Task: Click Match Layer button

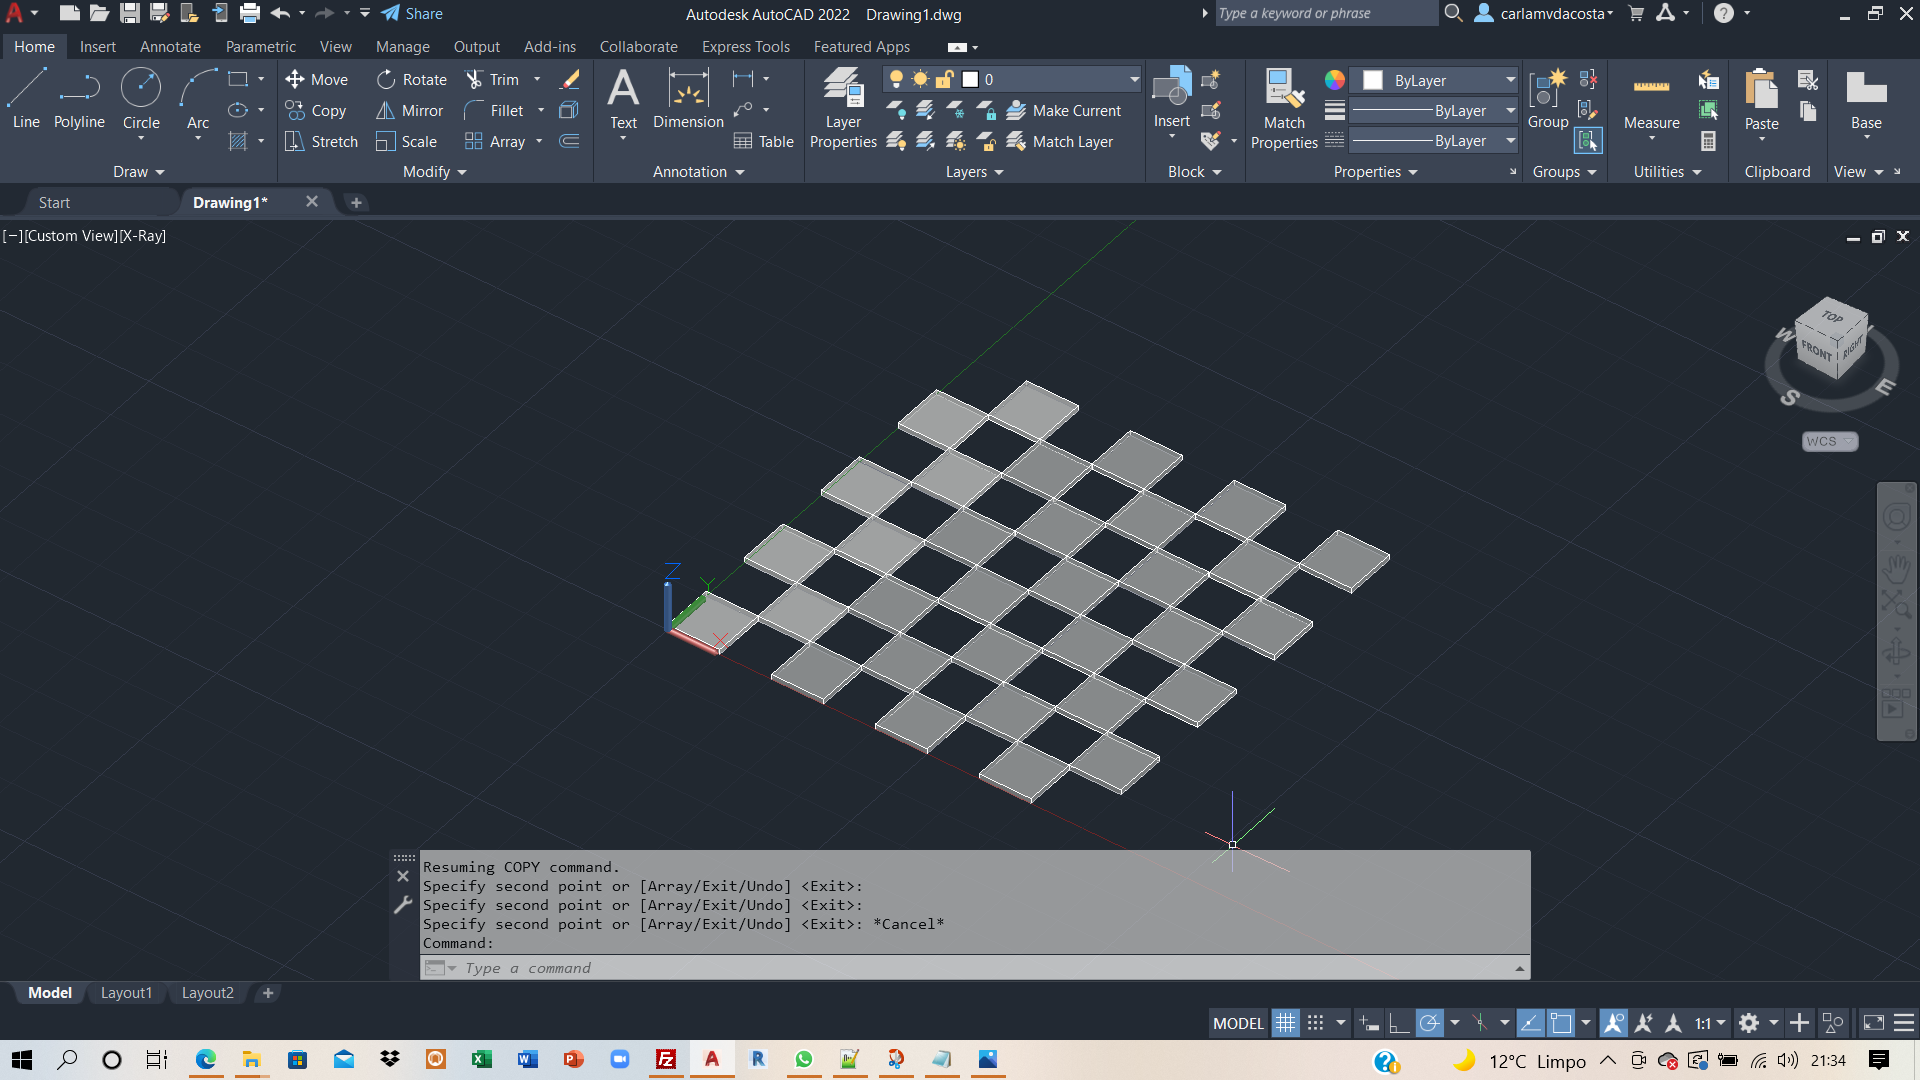Action: coord(1060,142)
